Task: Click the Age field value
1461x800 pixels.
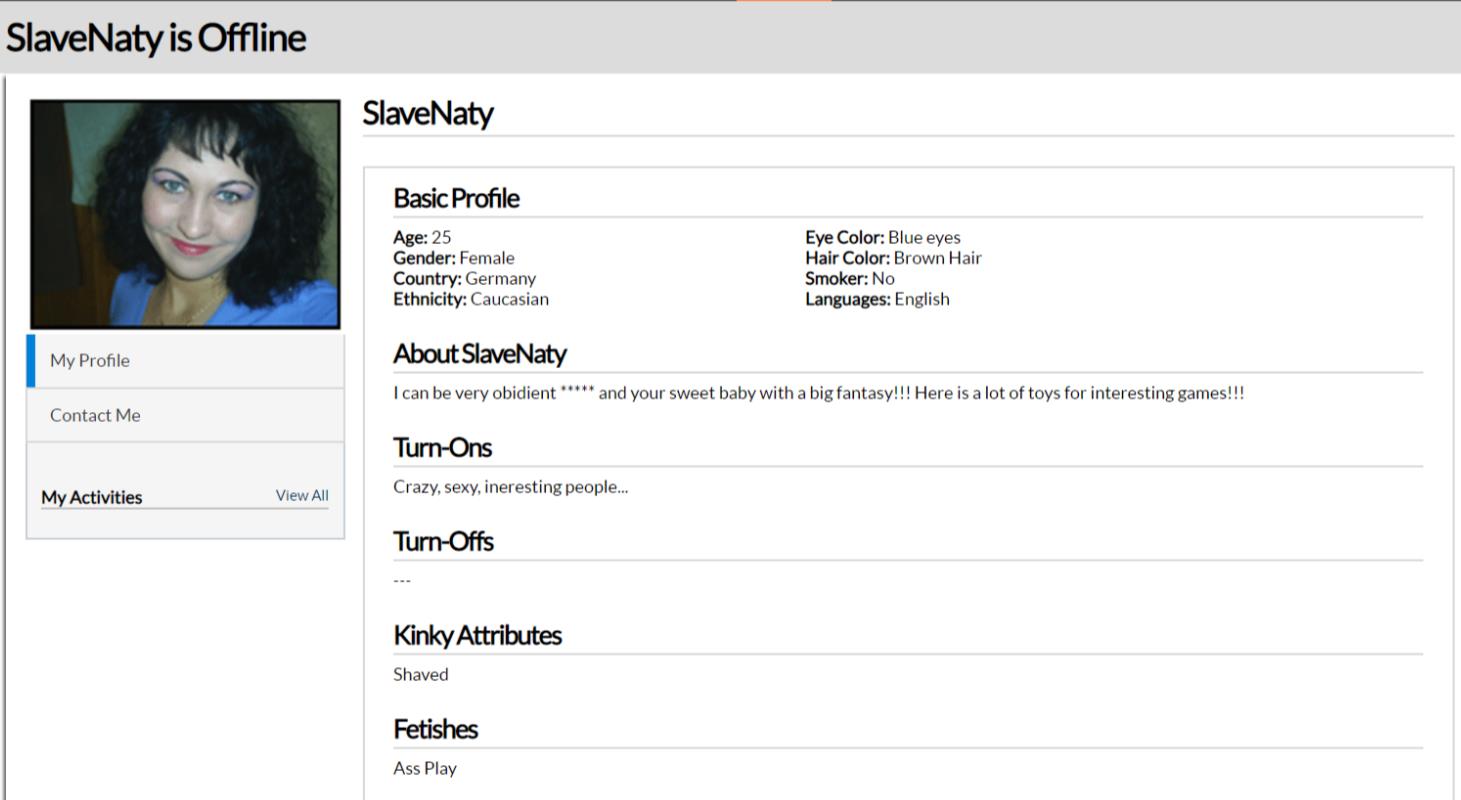Action: click(x=441, y=238)
